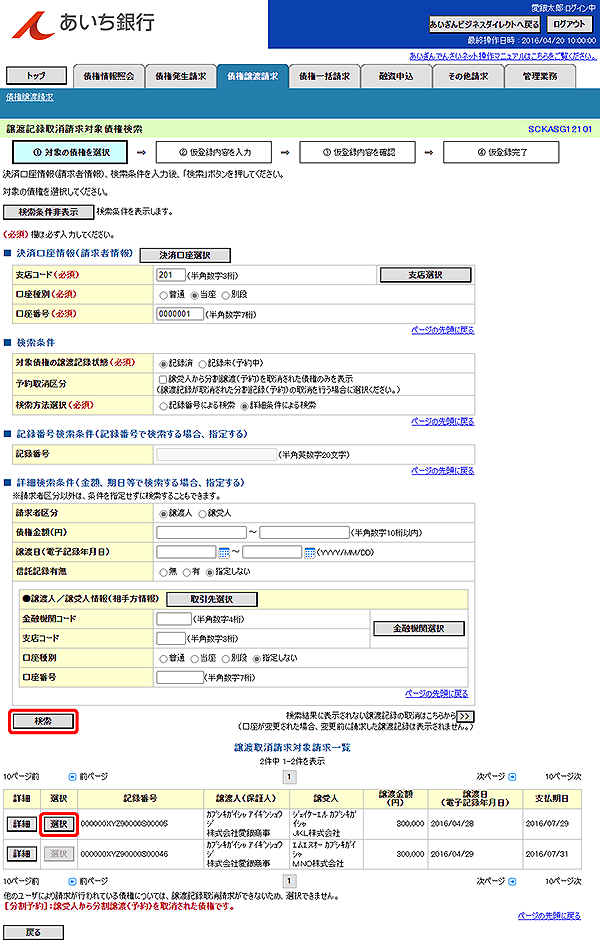Select 無 for 信託記録有無

pos(163,572)
